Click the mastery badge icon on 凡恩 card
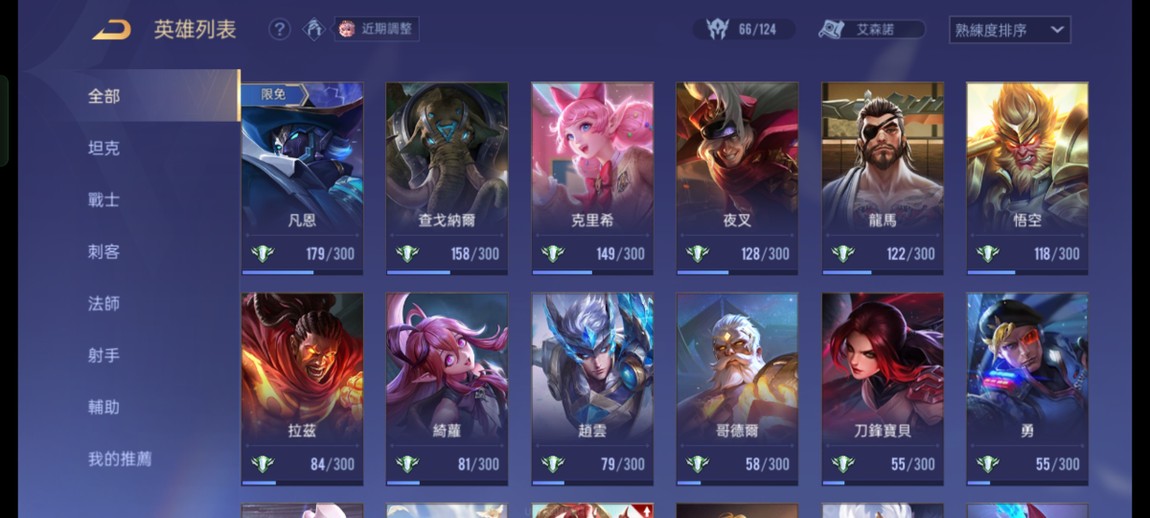This screenshot has height=518, width=1150. (263, 254)
